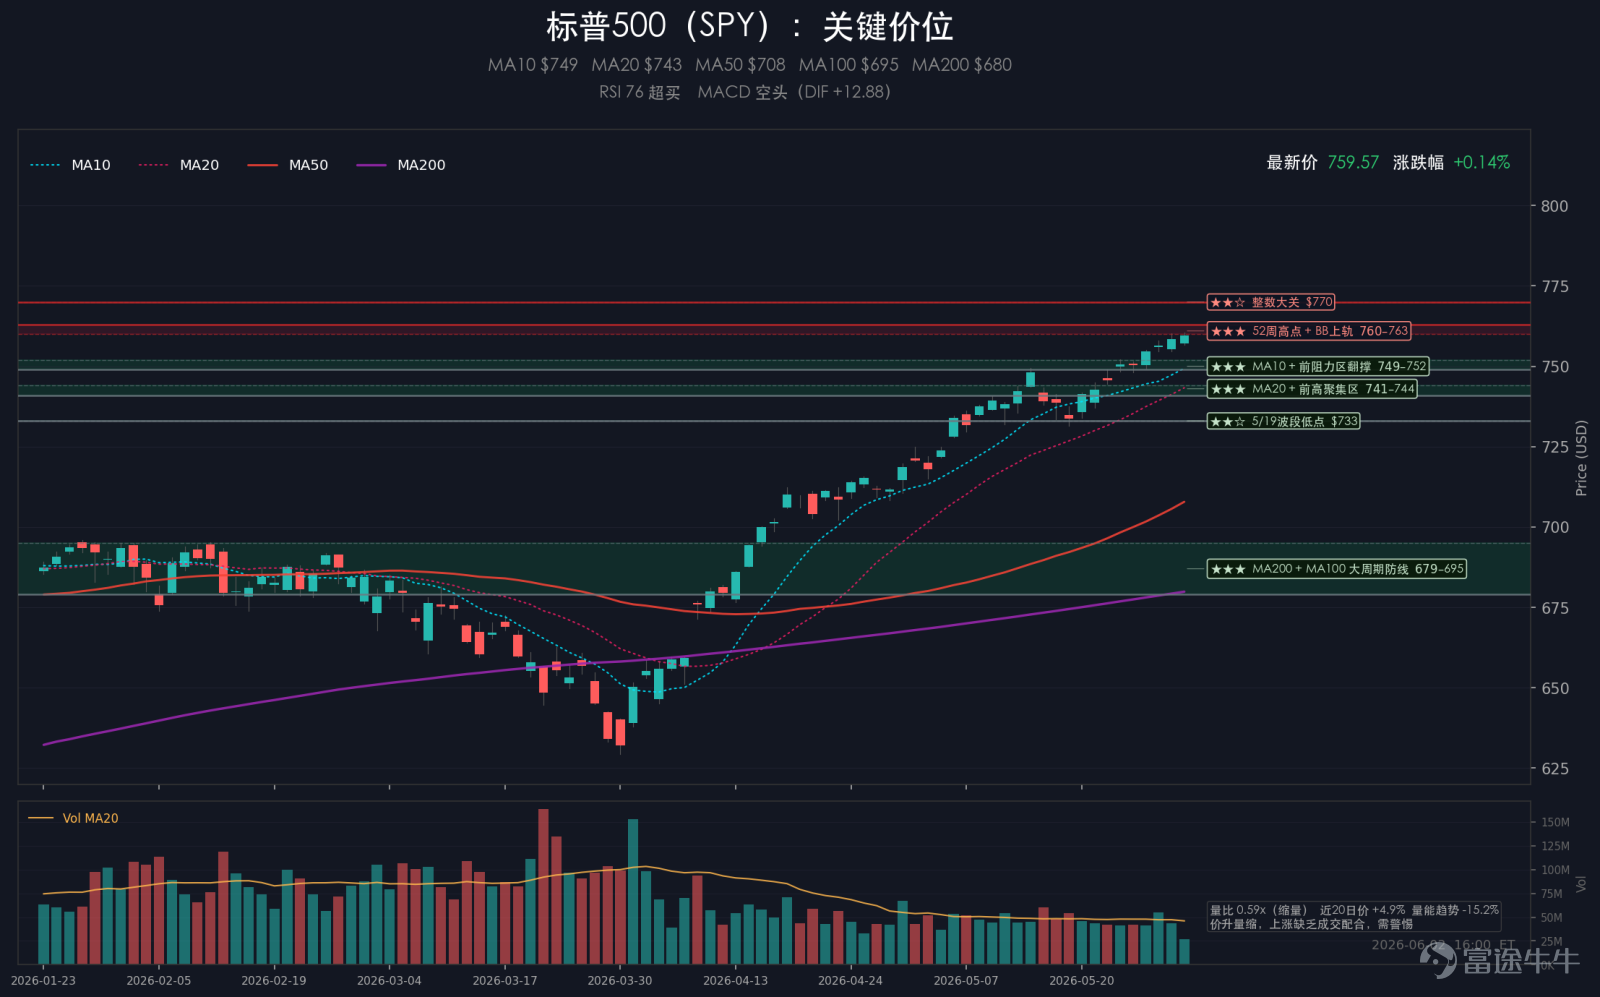Click the most recent candlestick near 760
This screenshot has height=997, width=1600.
tap(1184, 339)
